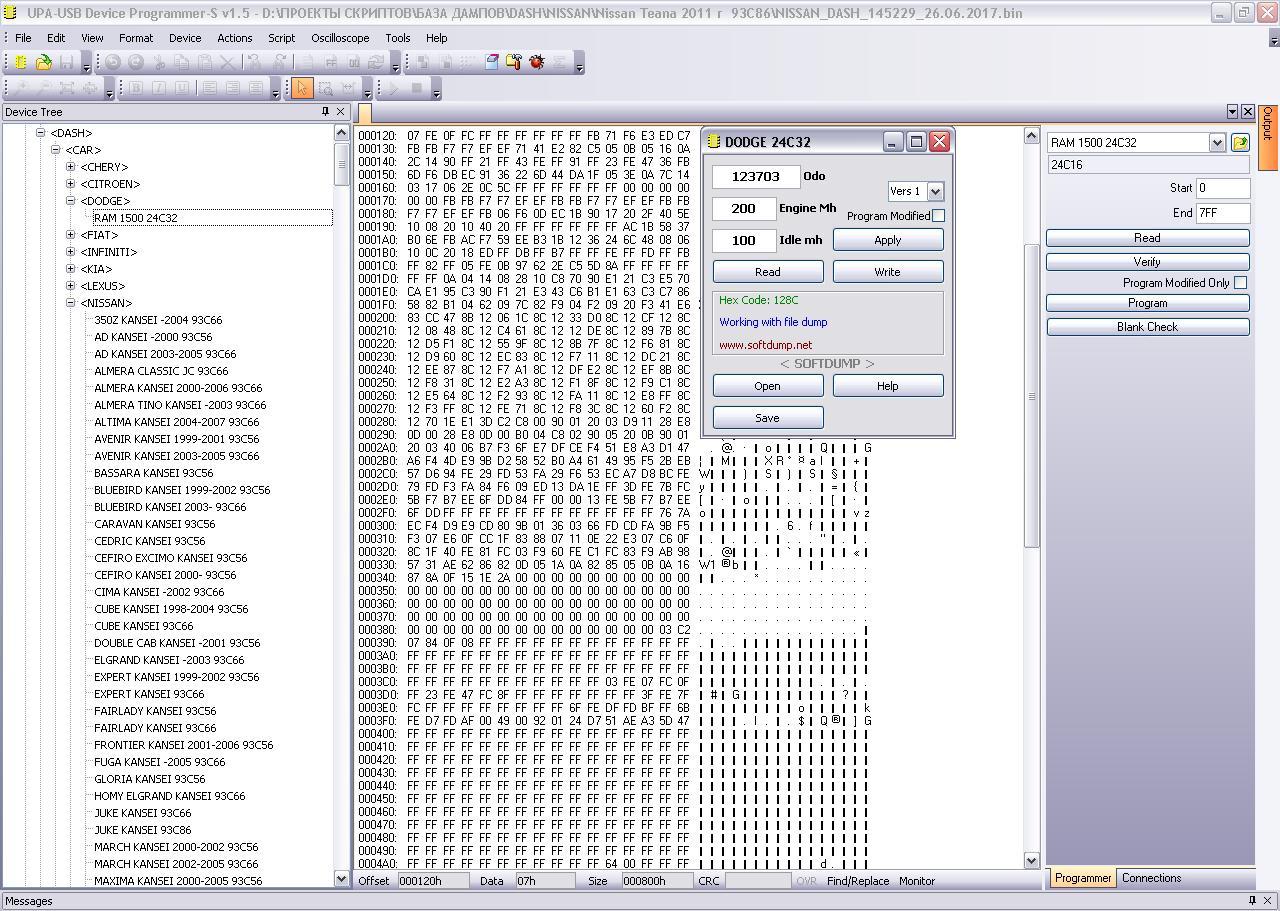Image resolution: width=1280 pixels, height=911 pixels.
Task: Collapse the <DASH> tree node
Action: coord(41,133)
